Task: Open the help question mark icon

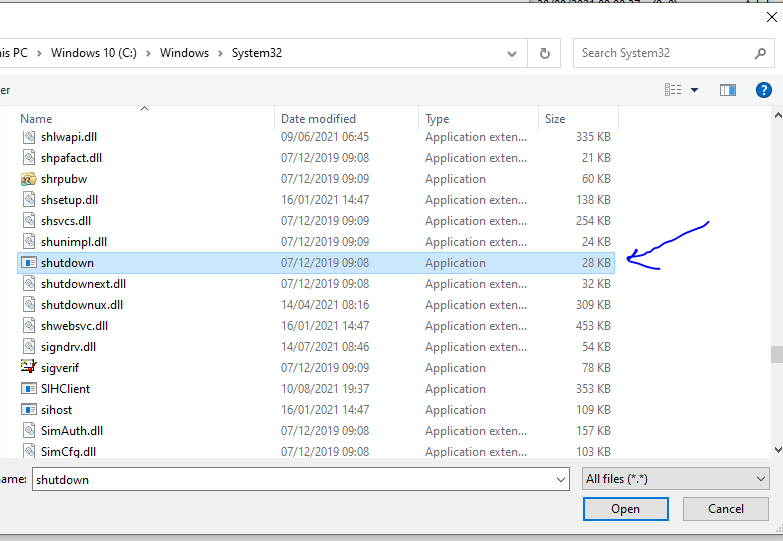Action: click(x=764, y=90)
